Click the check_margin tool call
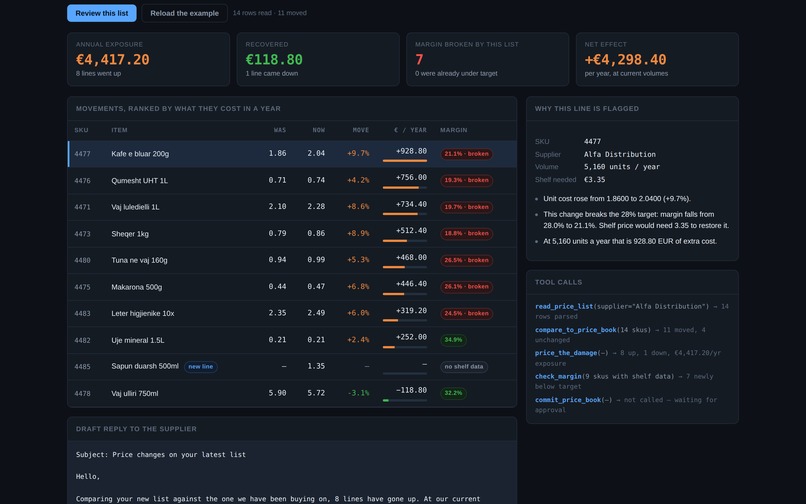The height and width of the screenshot is (504, 806). point(624,381)
